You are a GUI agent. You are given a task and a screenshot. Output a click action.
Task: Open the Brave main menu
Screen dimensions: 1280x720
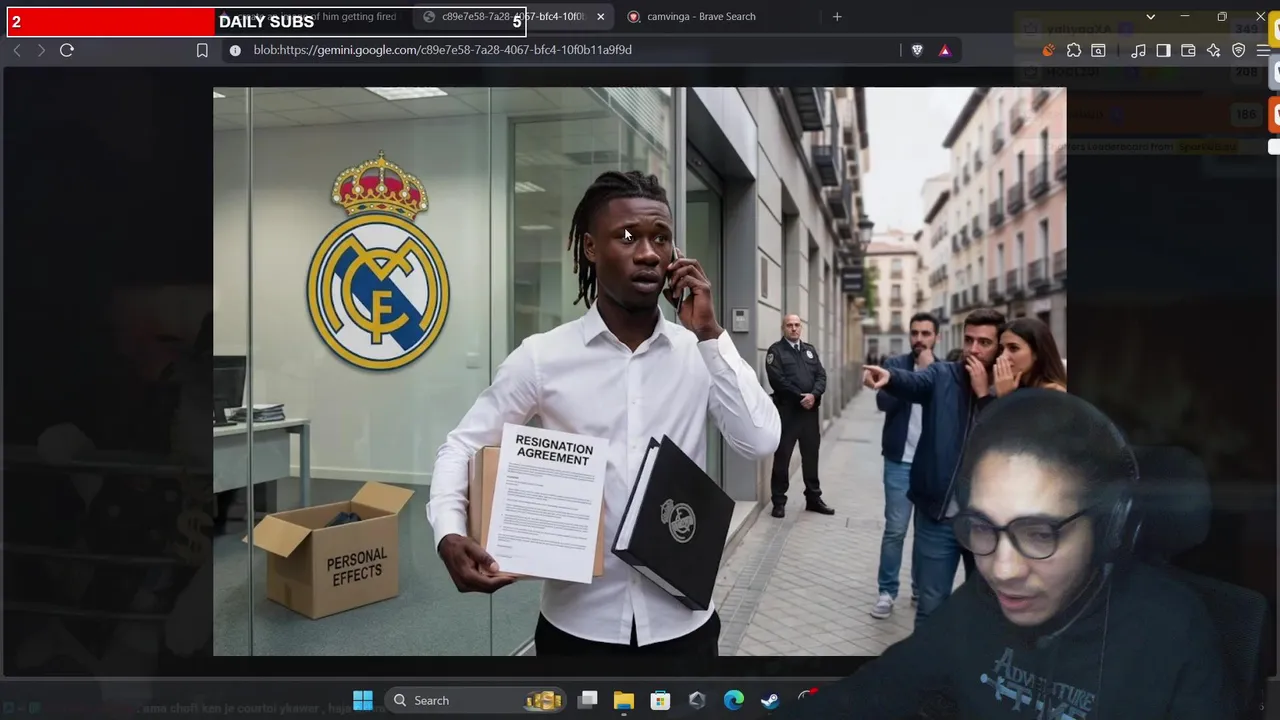click(1263, 50)
